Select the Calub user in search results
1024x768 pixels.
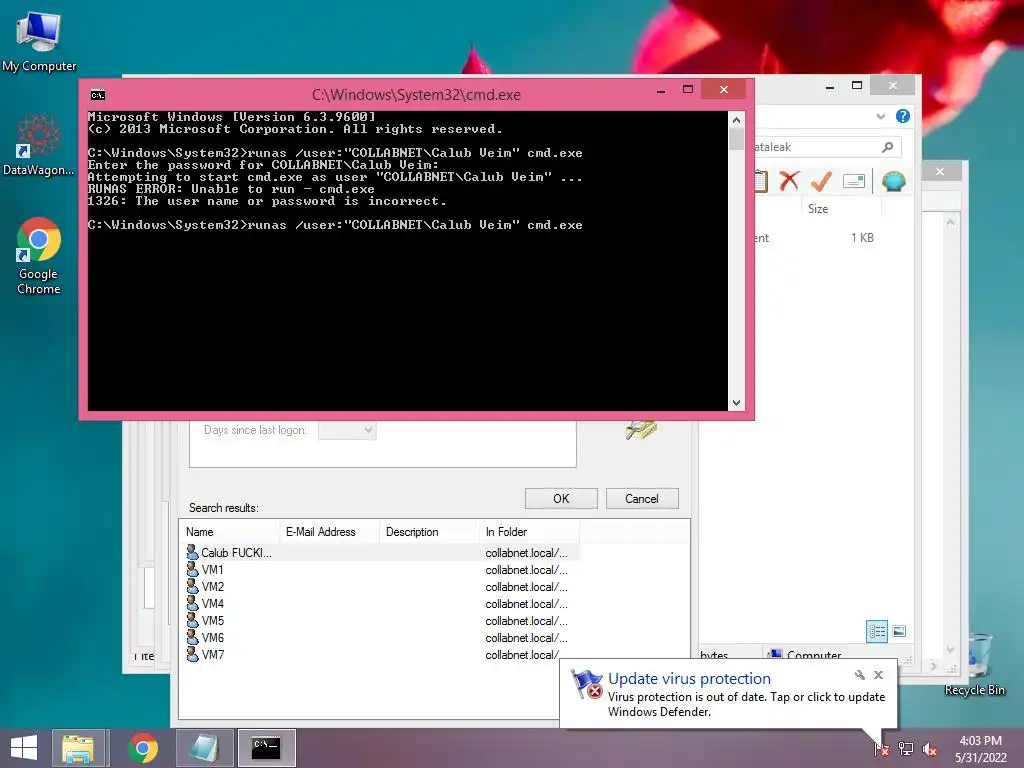point(379,552)
